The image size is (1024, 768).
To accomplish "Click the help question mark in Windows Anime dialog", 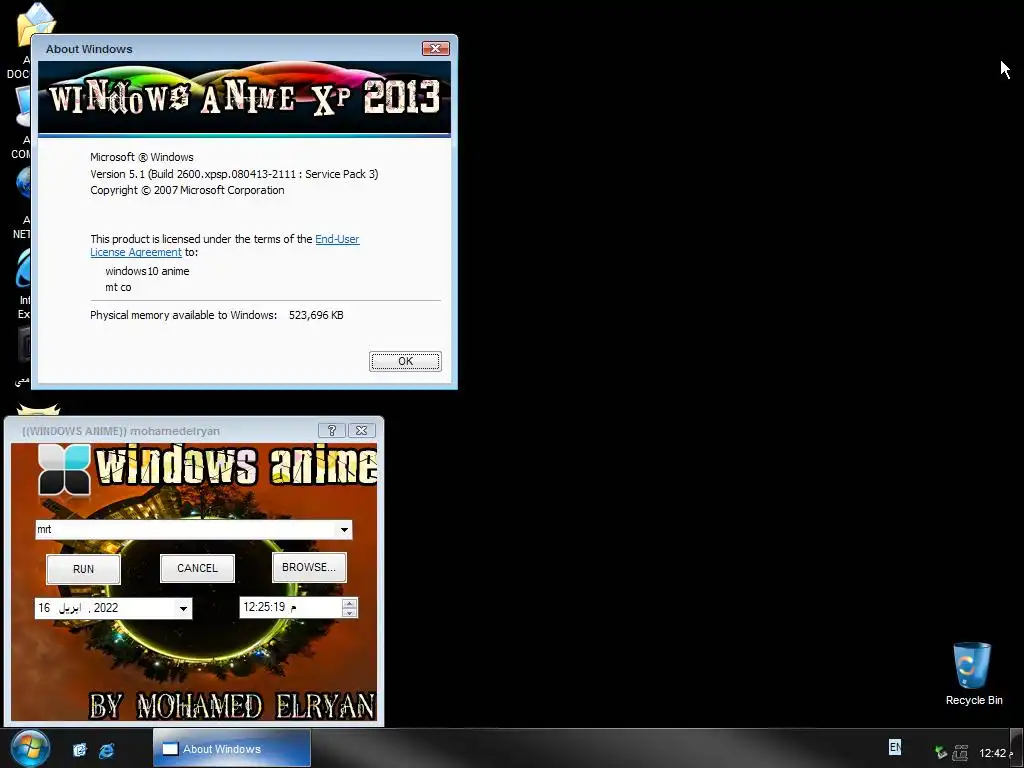I will tap(332, 430).
